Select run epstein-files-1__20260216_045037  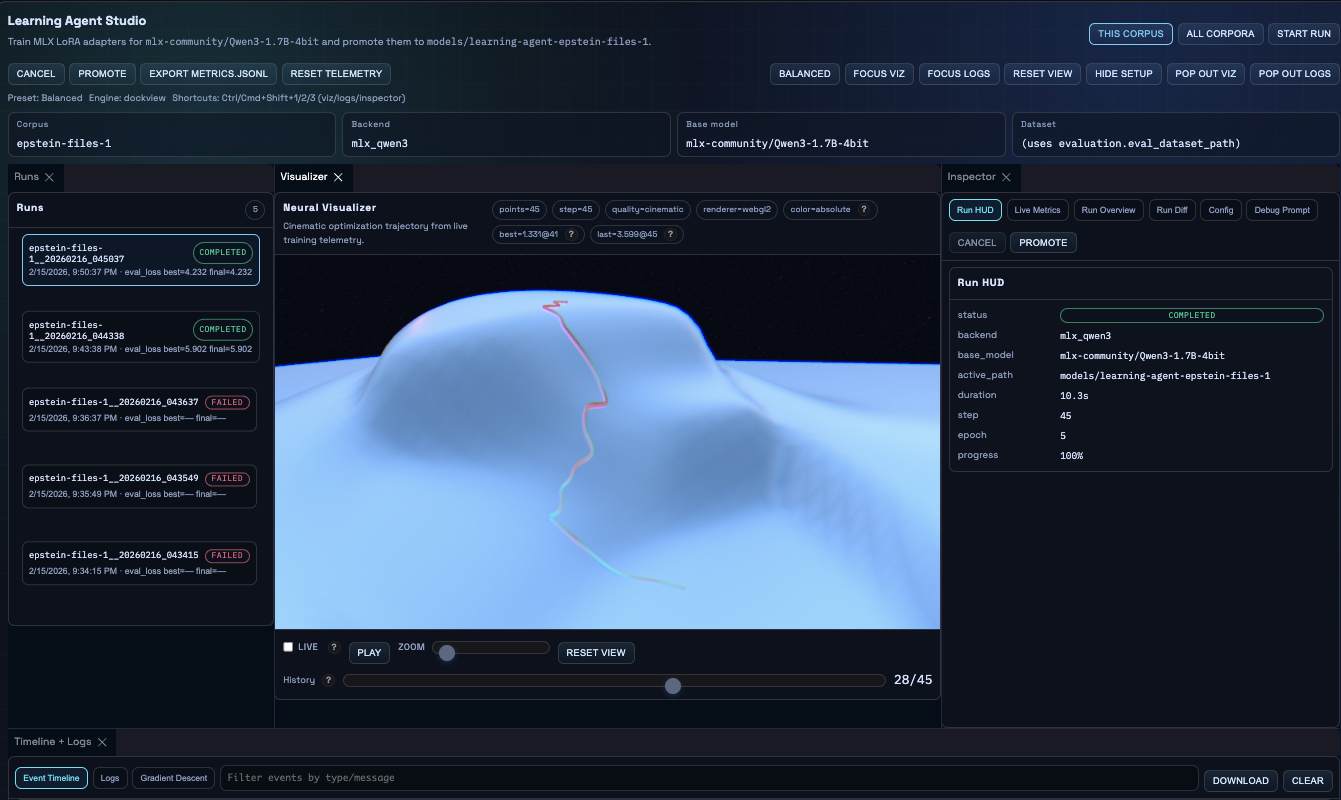(140, 259)
